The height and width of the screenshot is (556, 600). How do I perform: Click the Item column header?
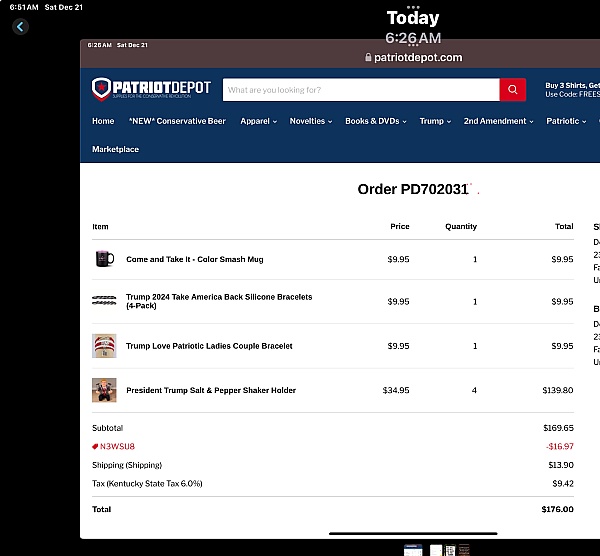100,227
